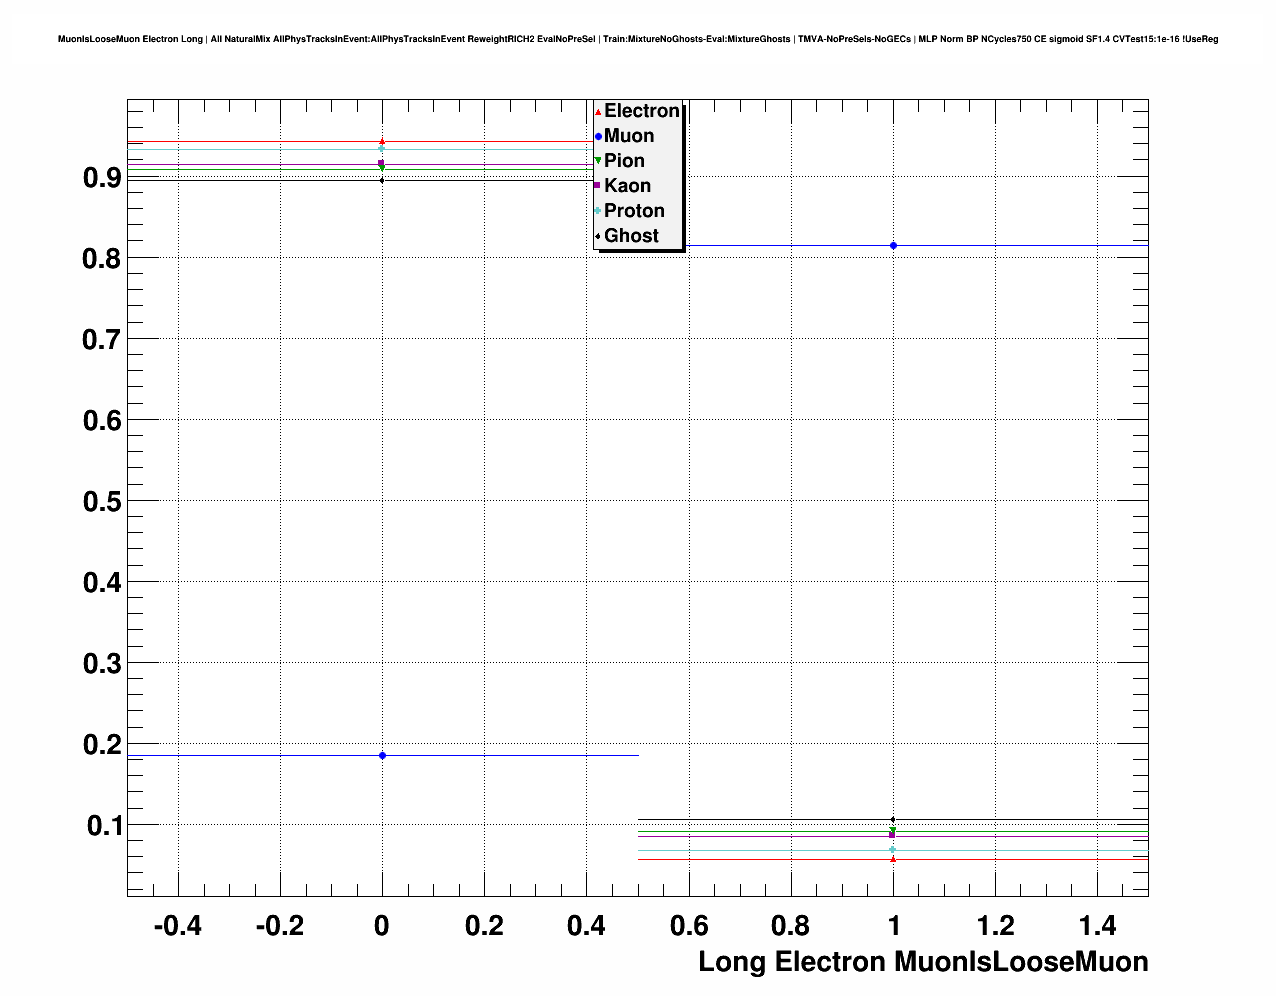Click the blue Muon data point at x=1
This screenshot has height=996, width=1276.
(893, 246)
